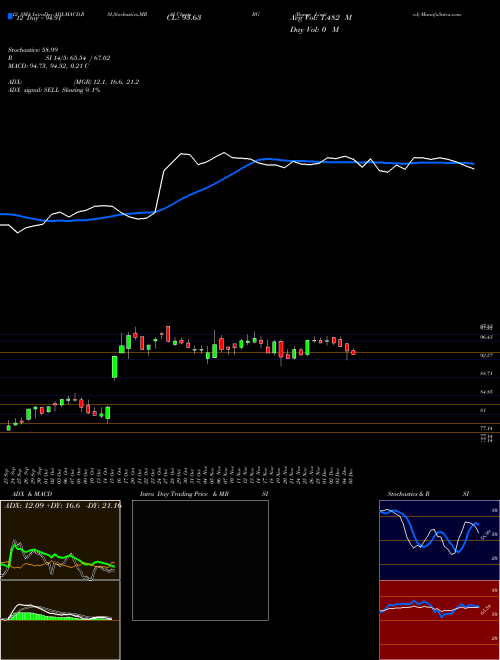Click the 'SI 14/3: 65.54 / 67.02' value
This screenshot has width=500, height=660.
point(77,58)
